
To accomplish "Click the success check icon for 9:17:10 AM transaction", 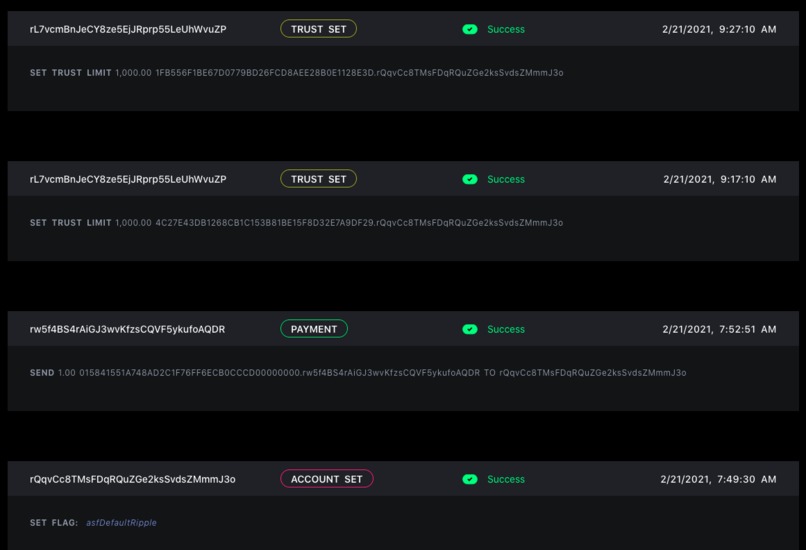I will coord(470,179).
